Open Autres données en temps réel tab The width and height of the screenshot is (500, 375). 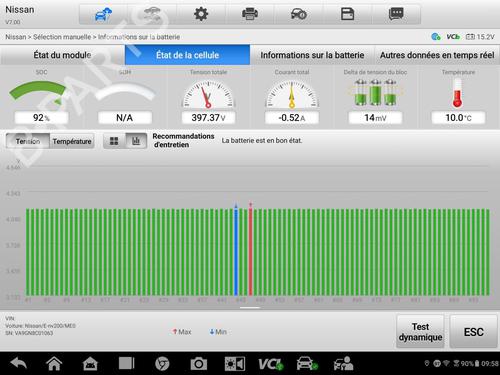tap(437, 55)
